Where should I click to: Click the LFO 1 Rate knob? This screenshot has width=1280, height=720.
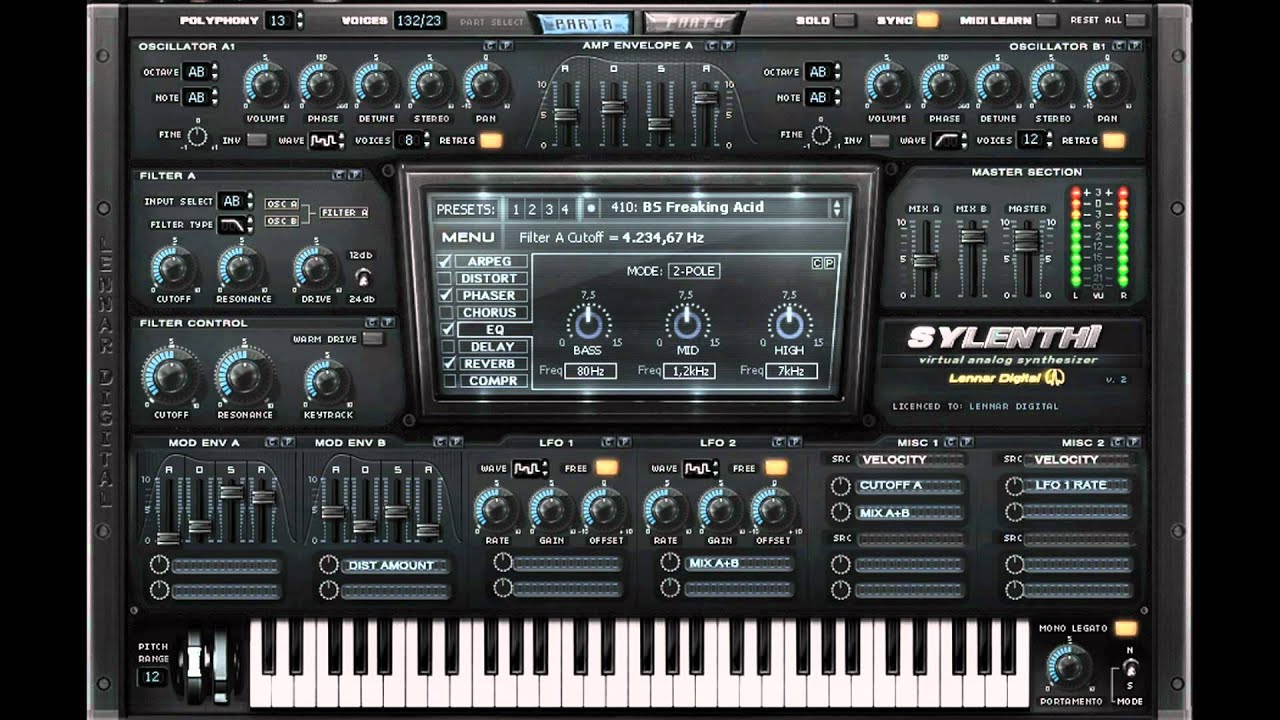(x=497, y=509)
